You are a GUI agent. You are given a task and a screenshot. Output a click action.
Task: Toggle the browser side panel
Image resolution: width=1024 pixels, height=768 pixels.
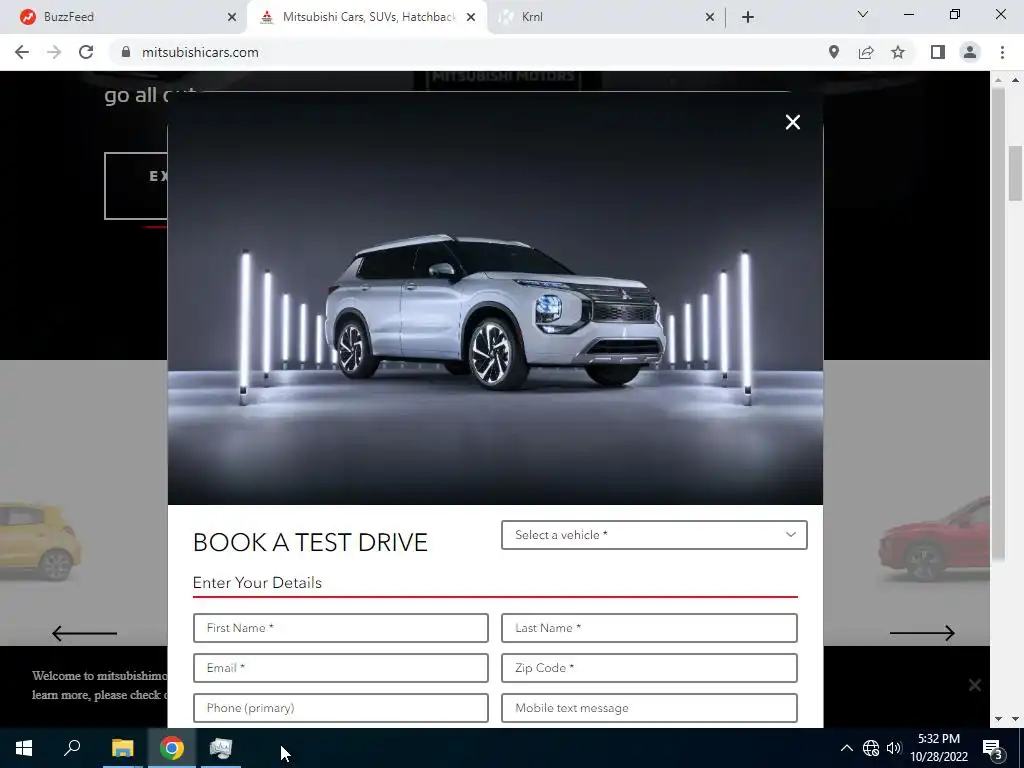pos(938,52)
